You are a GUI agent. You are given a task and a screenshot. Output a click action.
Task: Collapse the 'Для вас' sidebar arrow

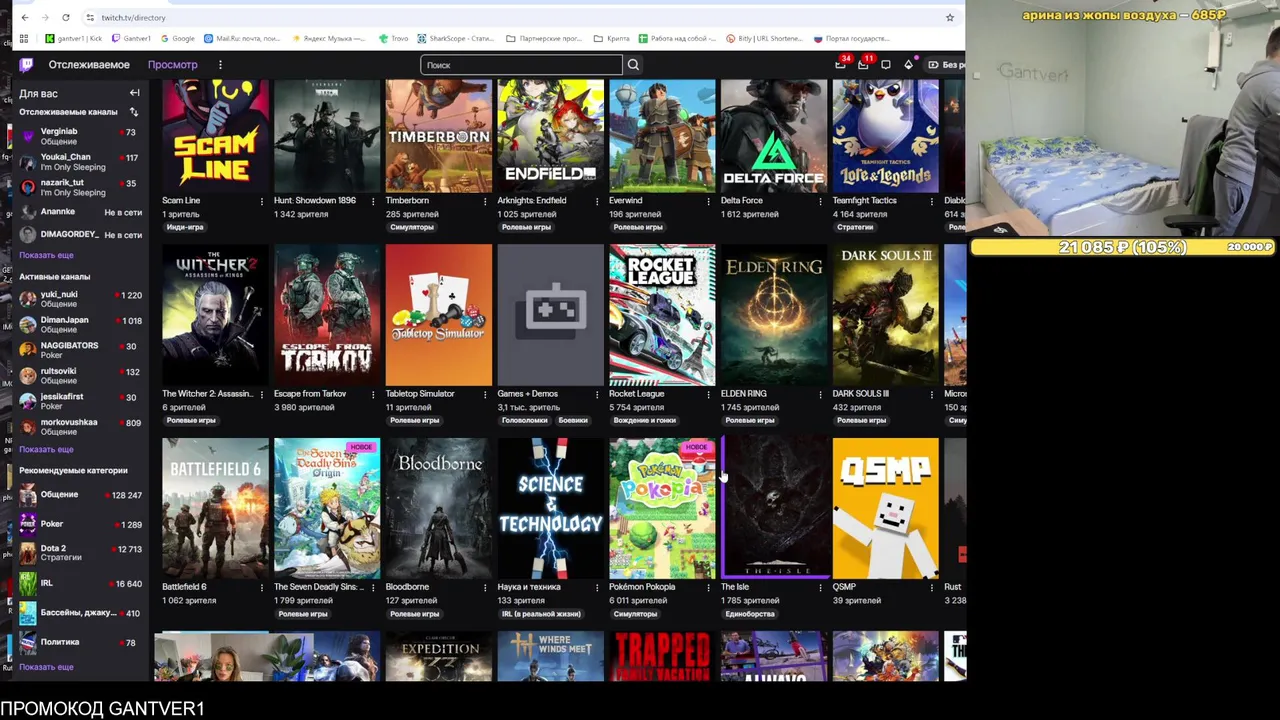click(134, 93)
